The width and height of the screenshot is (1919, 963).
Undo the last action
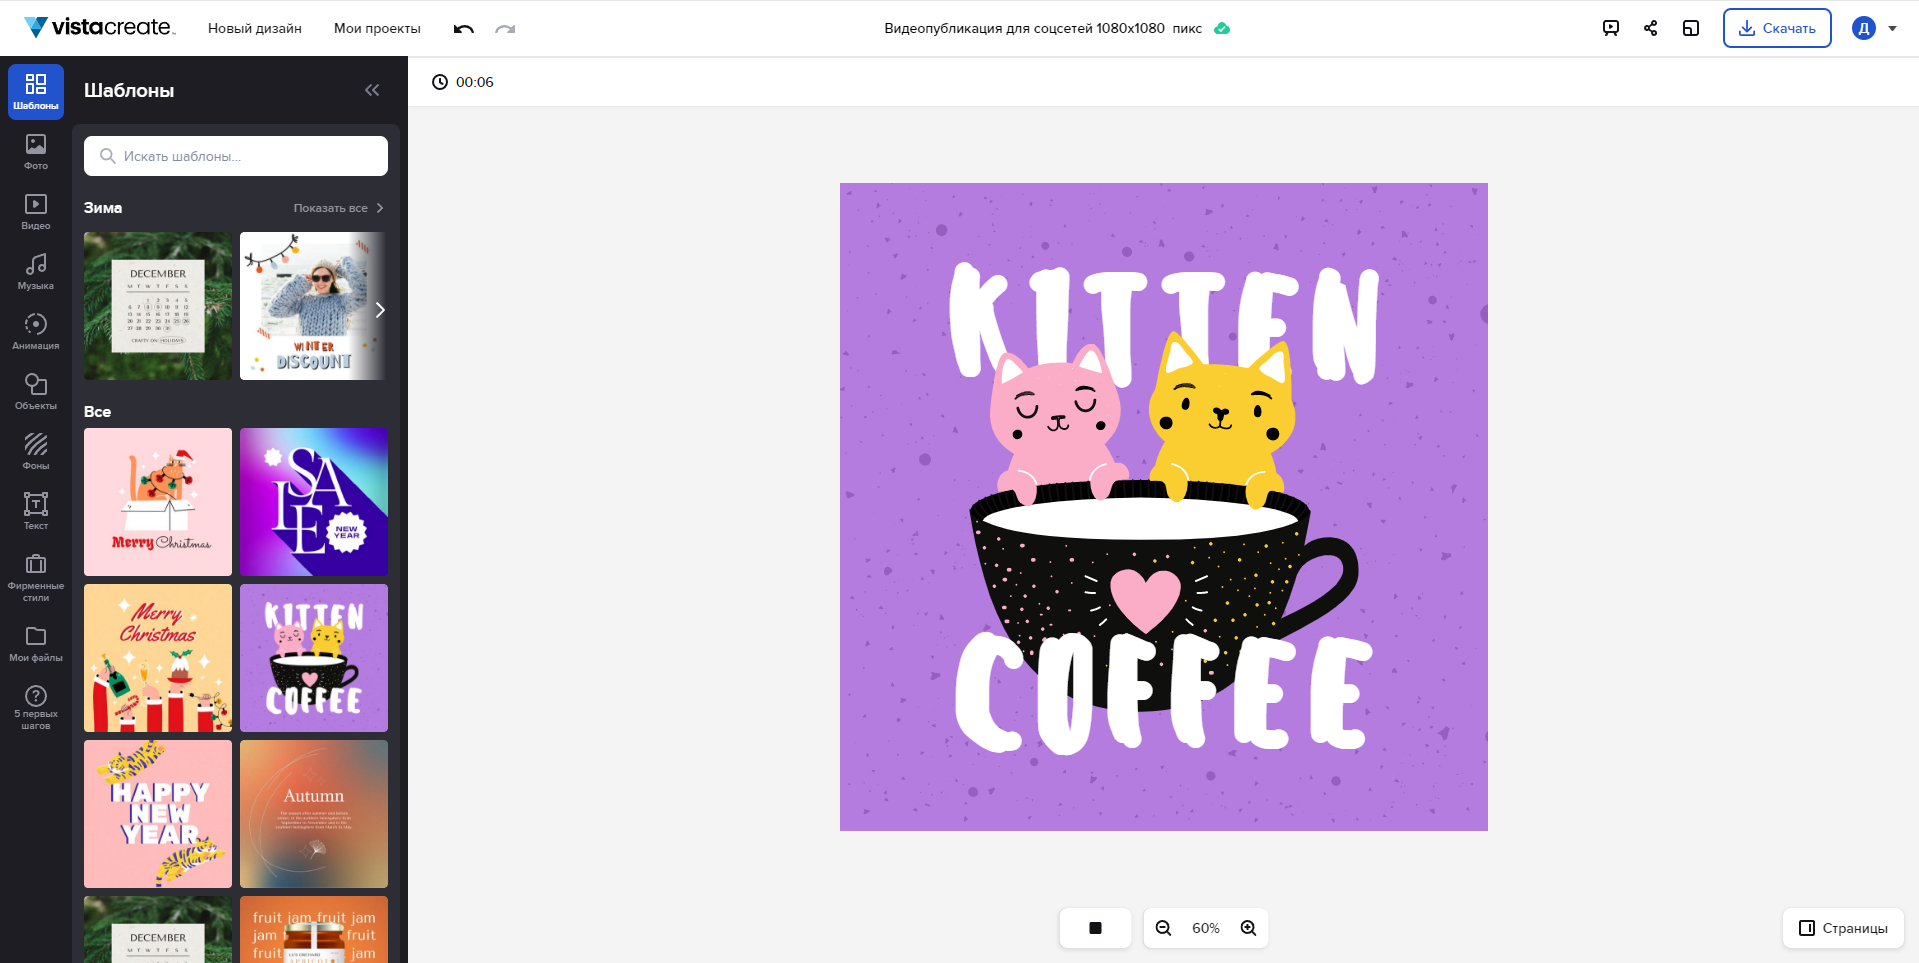[x=463, y=28]
